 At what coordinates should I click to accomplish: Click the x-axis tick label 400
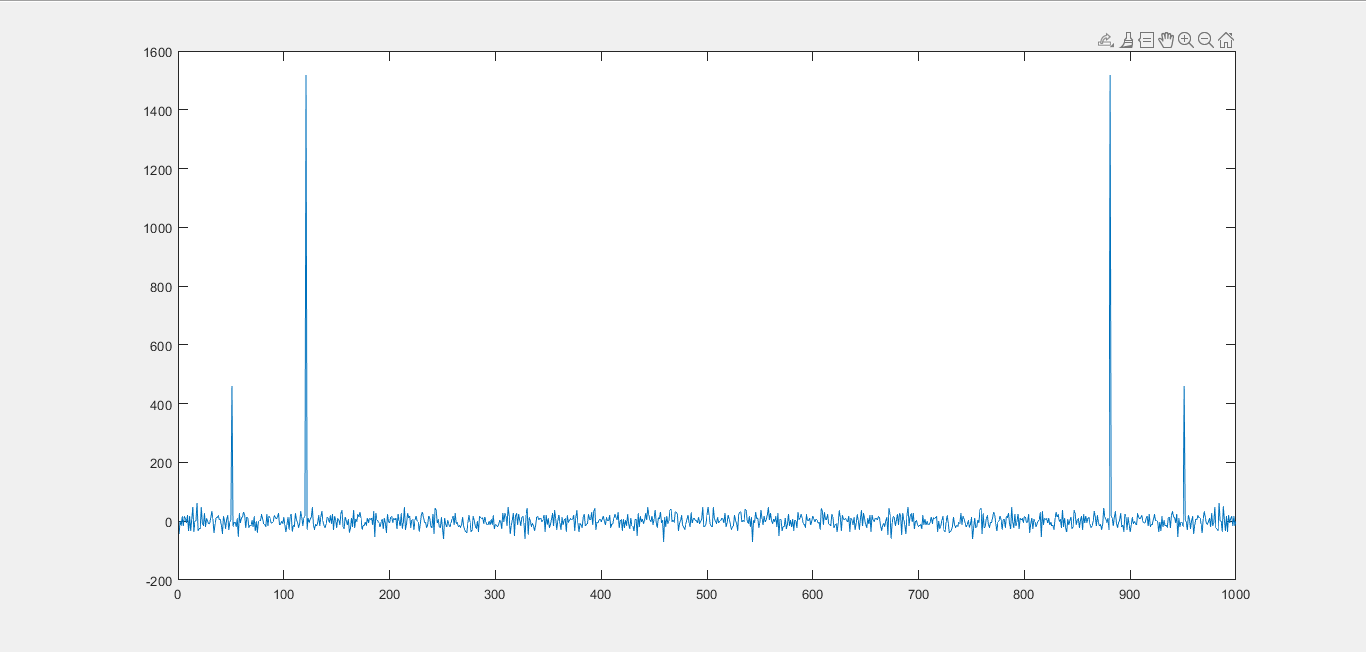[601, 594]
